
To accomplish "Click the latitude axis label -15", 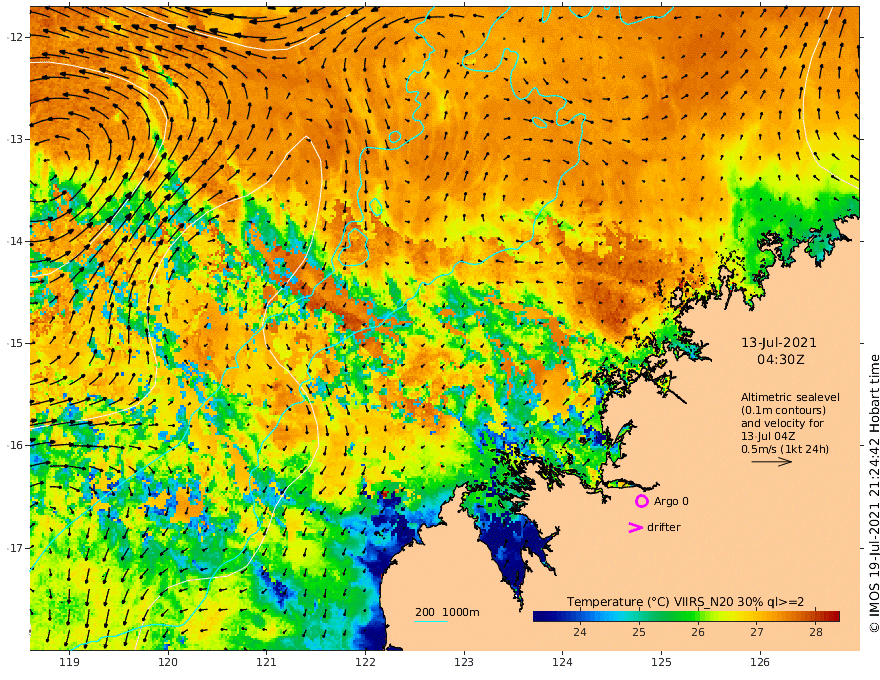I will 15,343.
